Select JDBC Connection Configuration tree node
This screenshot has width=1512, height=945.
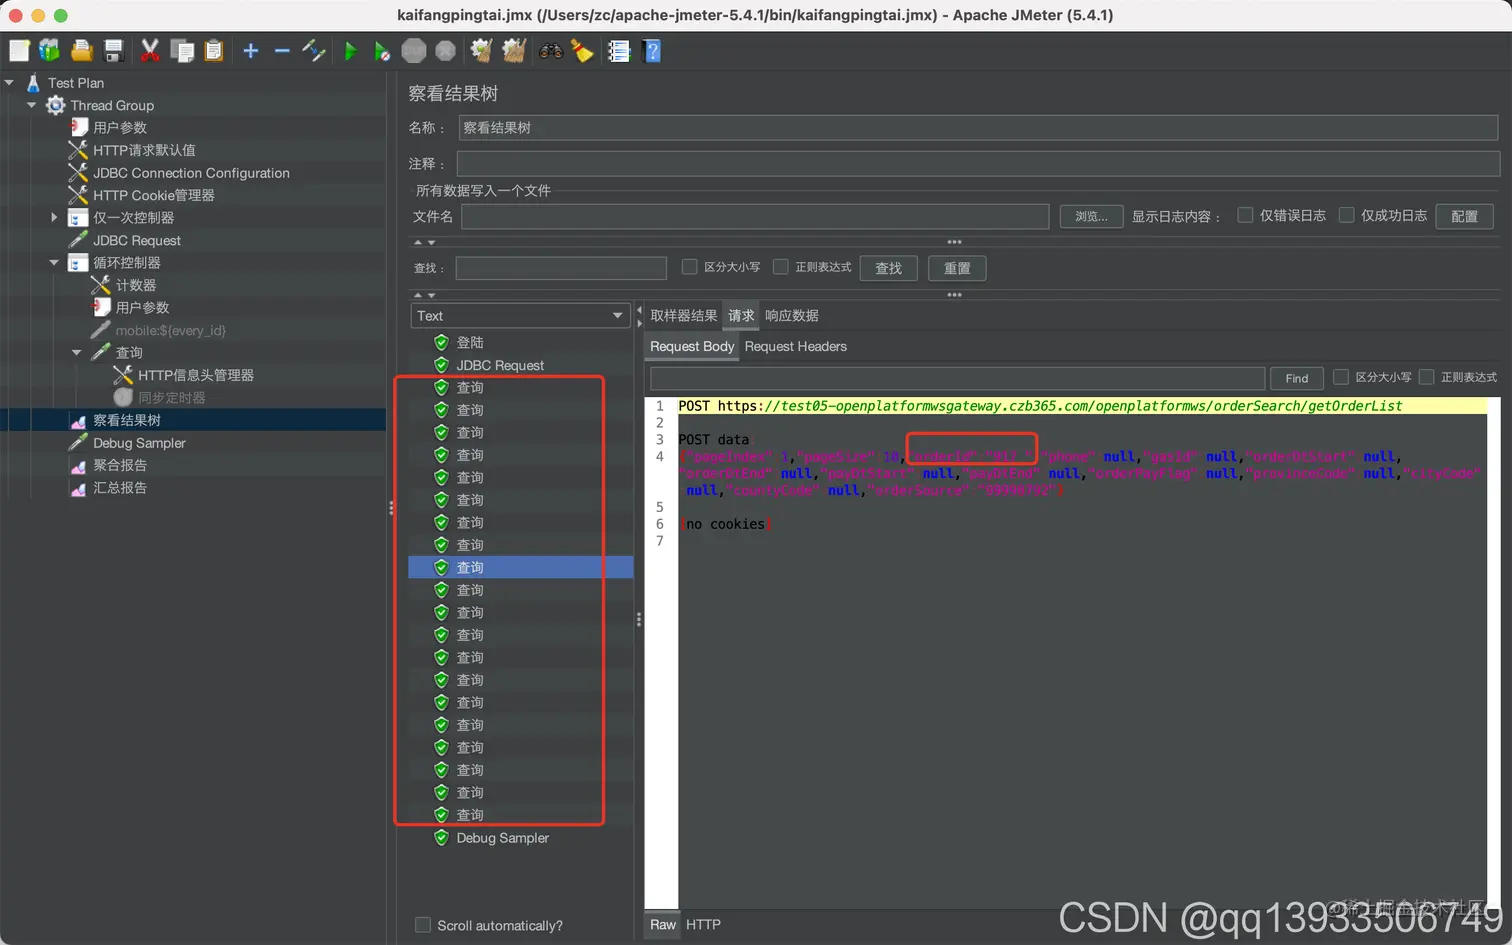tap(191, 173)
